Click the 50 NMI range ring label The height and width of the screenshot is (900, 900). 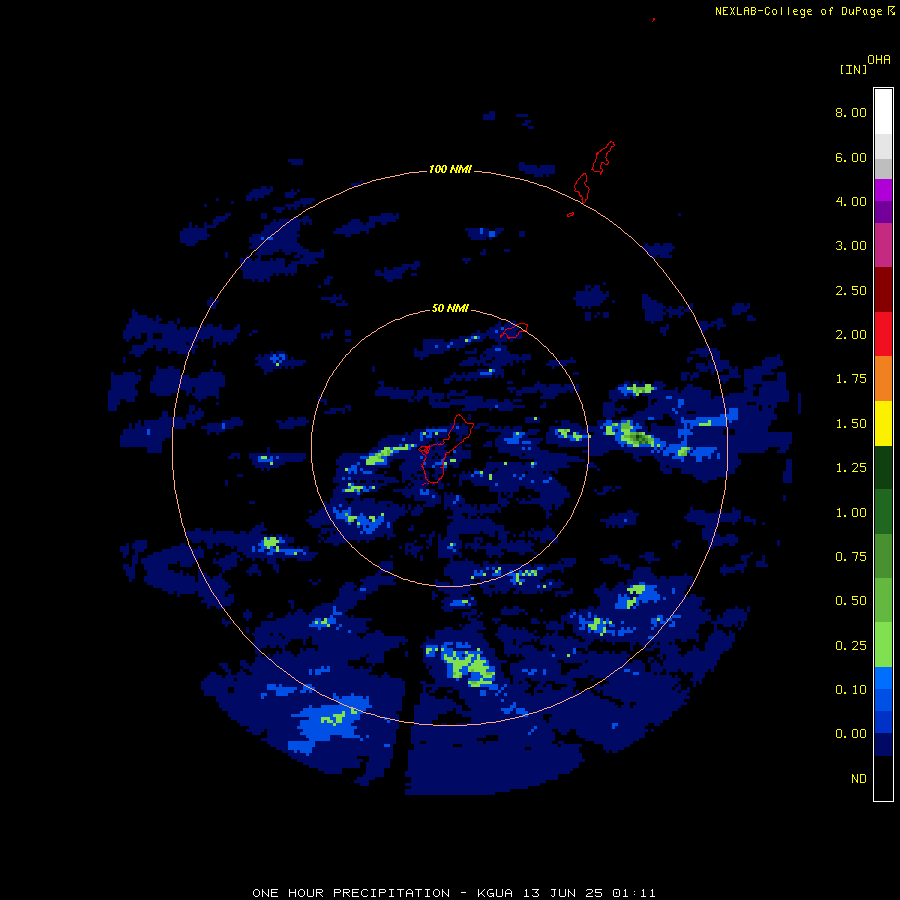click(x=450, y=308)
